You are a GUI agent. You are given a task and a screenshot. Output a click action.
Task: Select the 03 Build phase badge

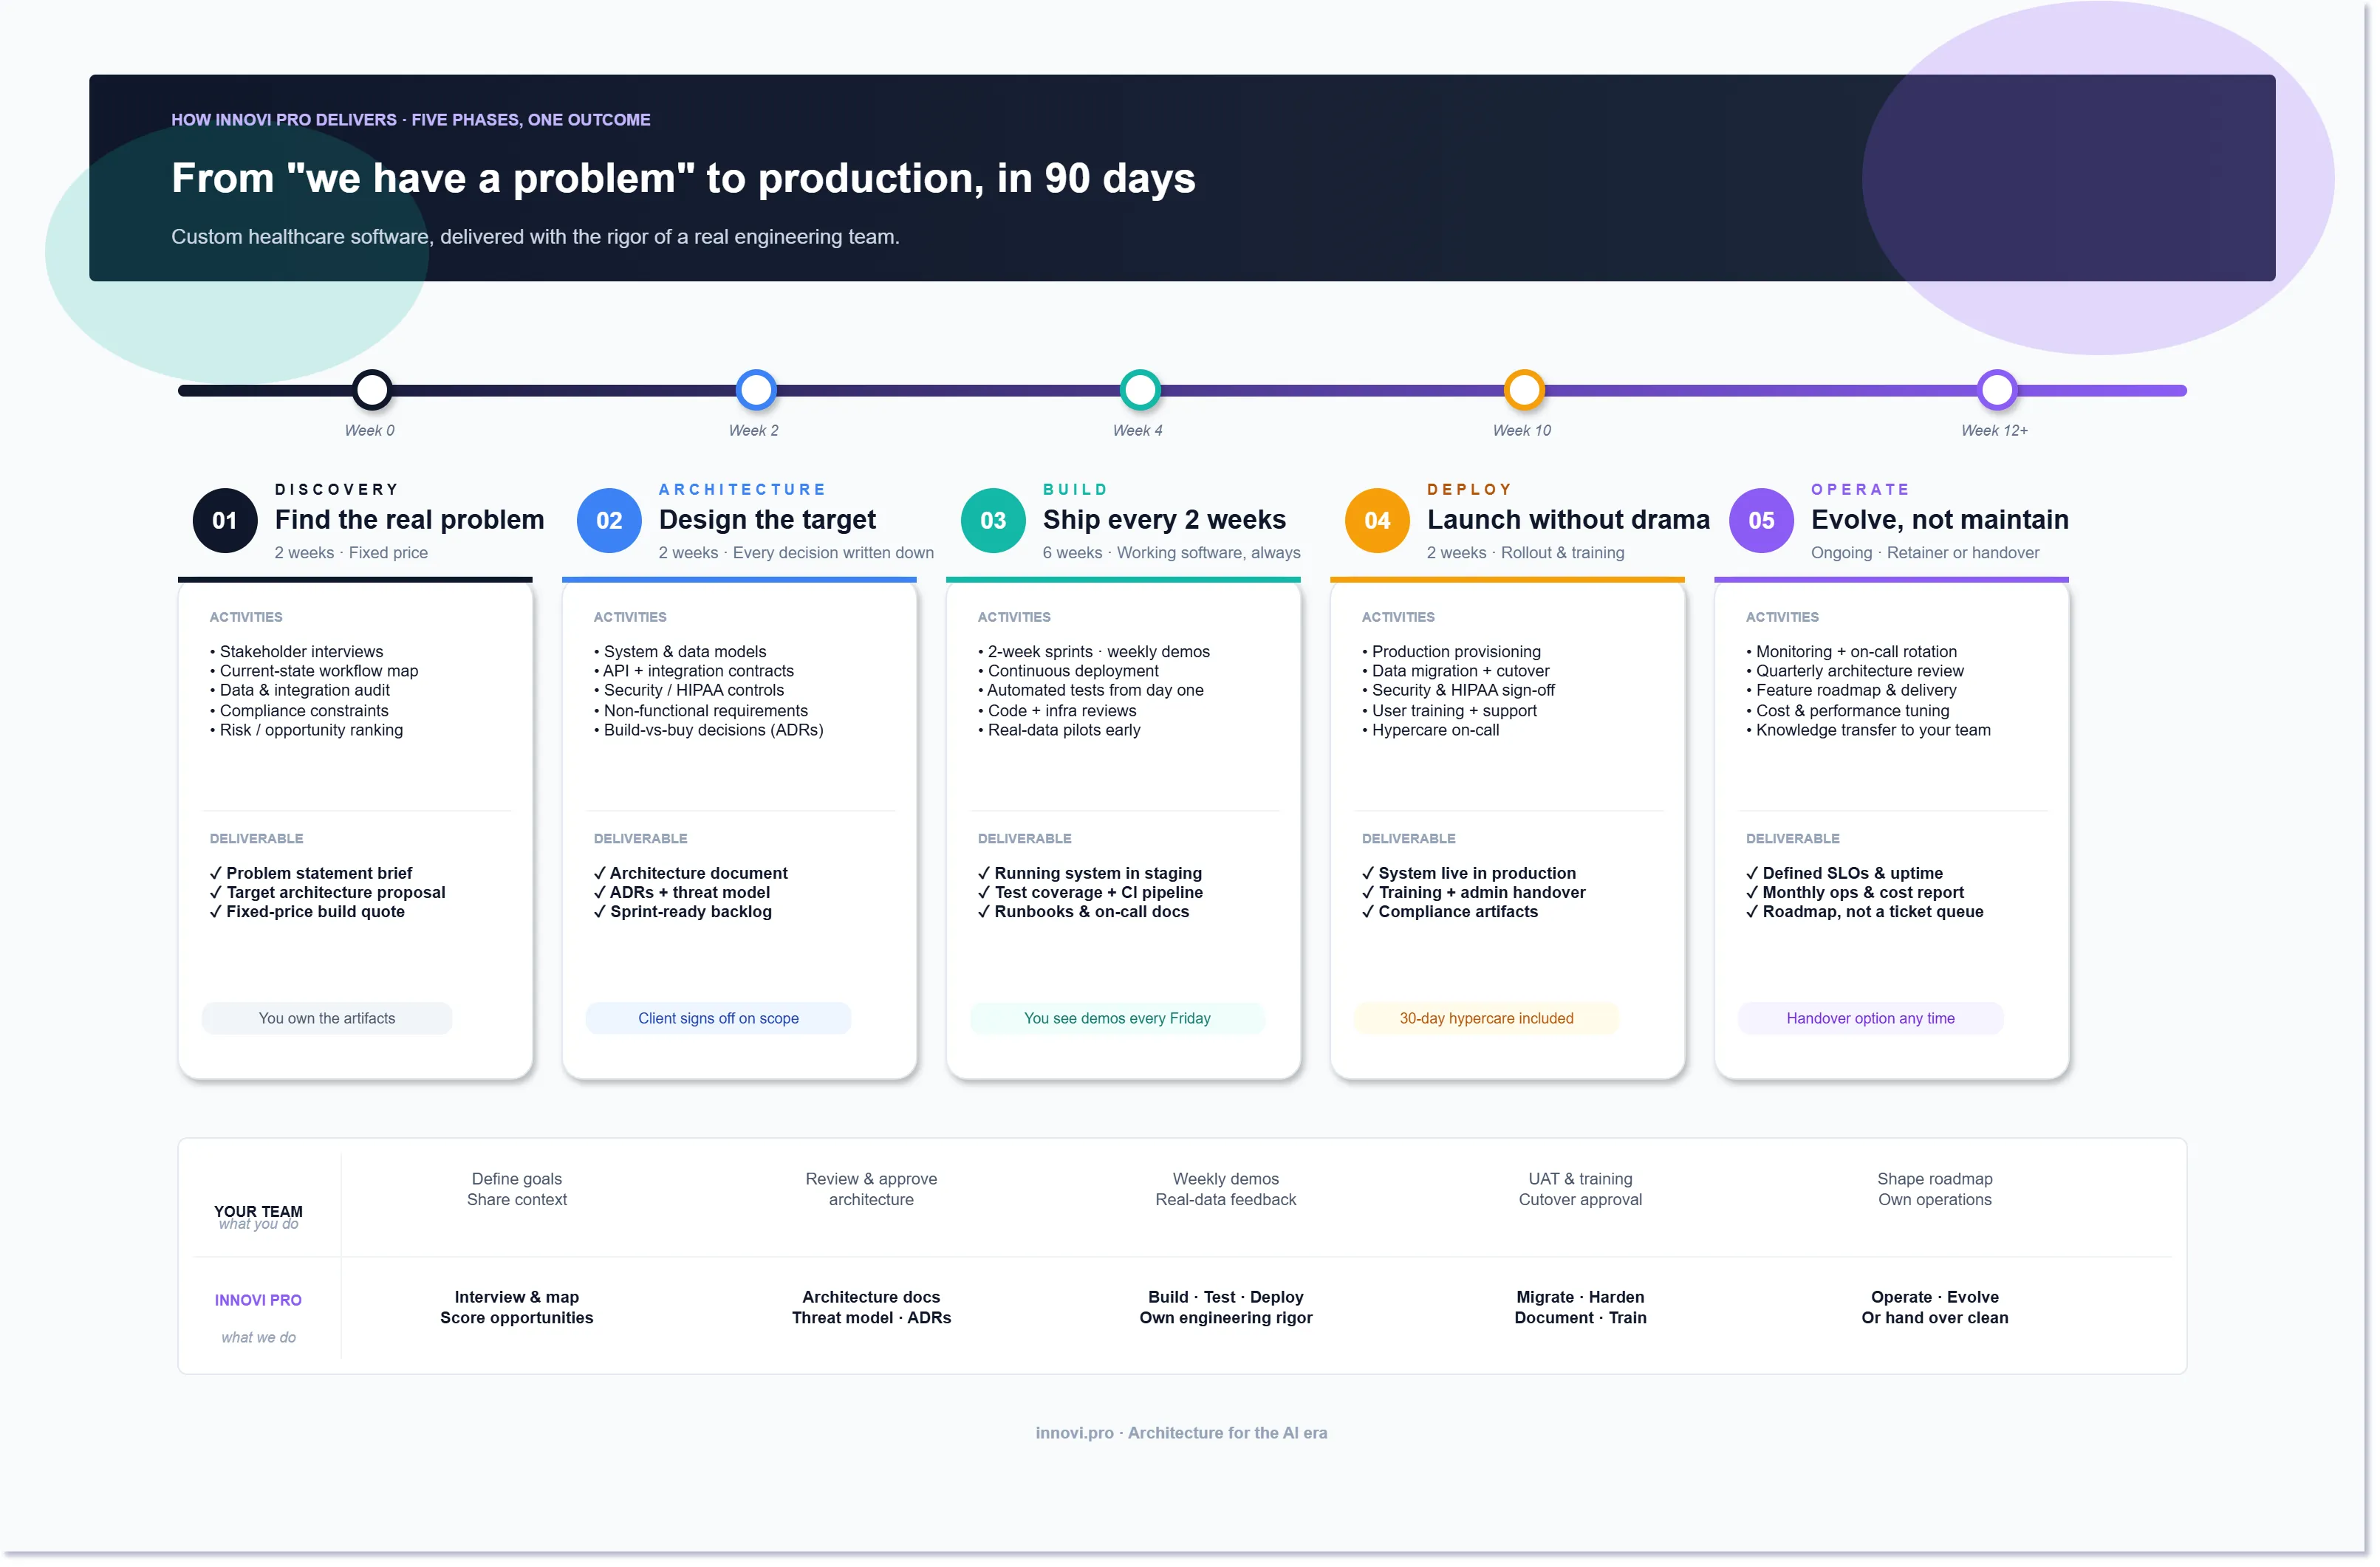click(992, 520)
